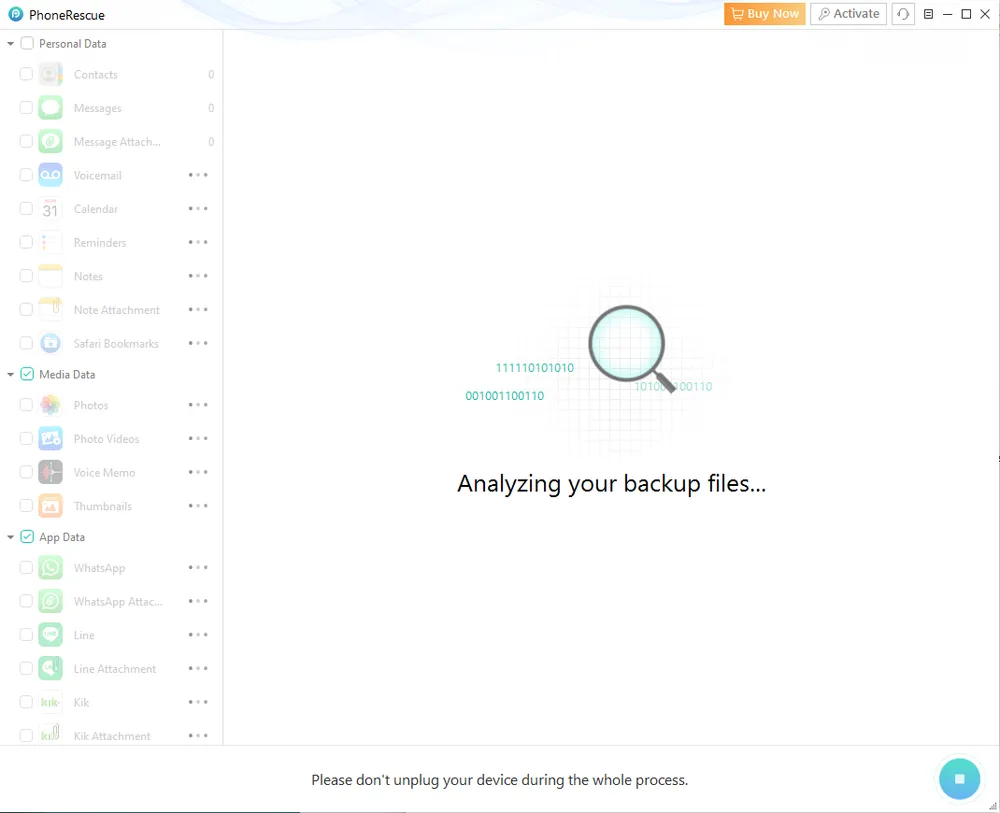Click the Voicemail icon
Viewport: 1000px width, 813px height.
(50, 175)
